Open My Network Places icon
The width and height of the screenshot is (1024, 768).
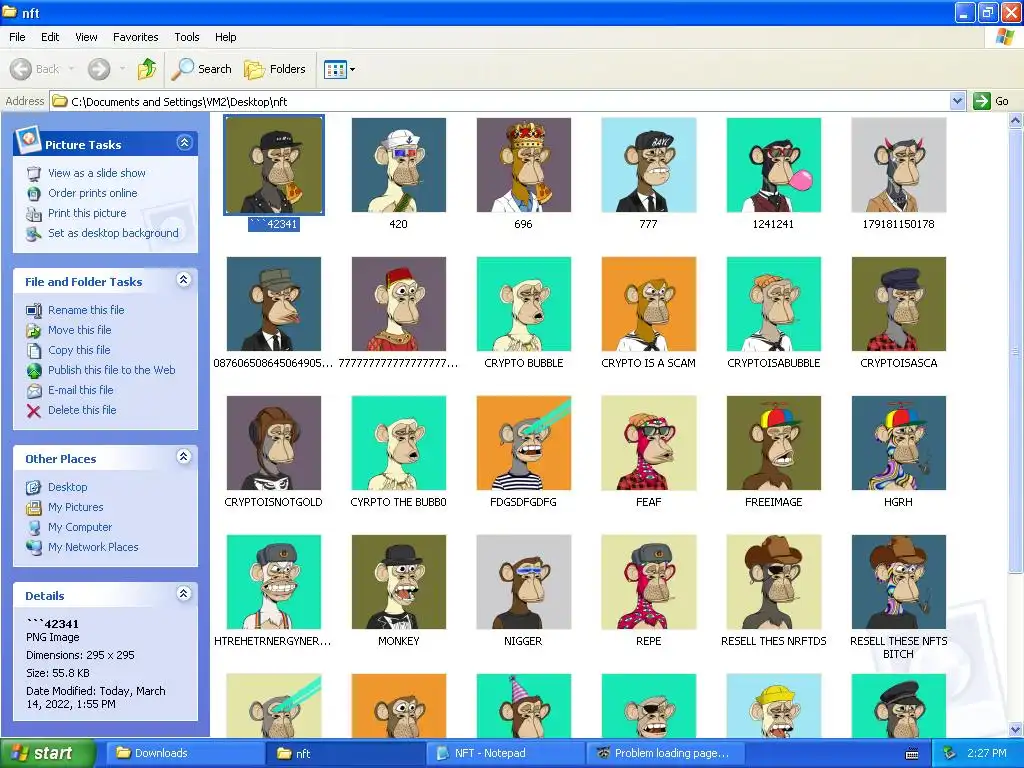pos(34,547)
